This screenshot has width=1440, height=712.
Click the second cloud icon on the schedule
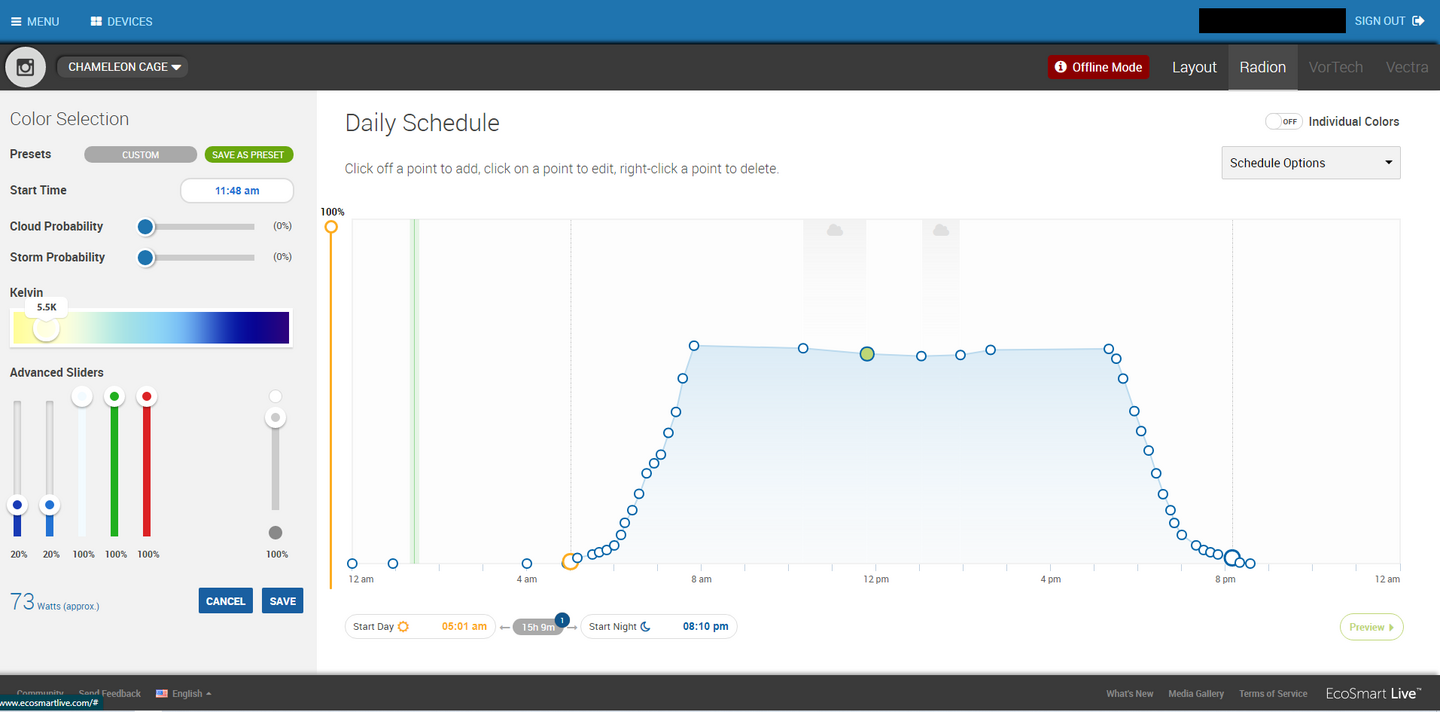pyautogui.click(x=940, y=231)
